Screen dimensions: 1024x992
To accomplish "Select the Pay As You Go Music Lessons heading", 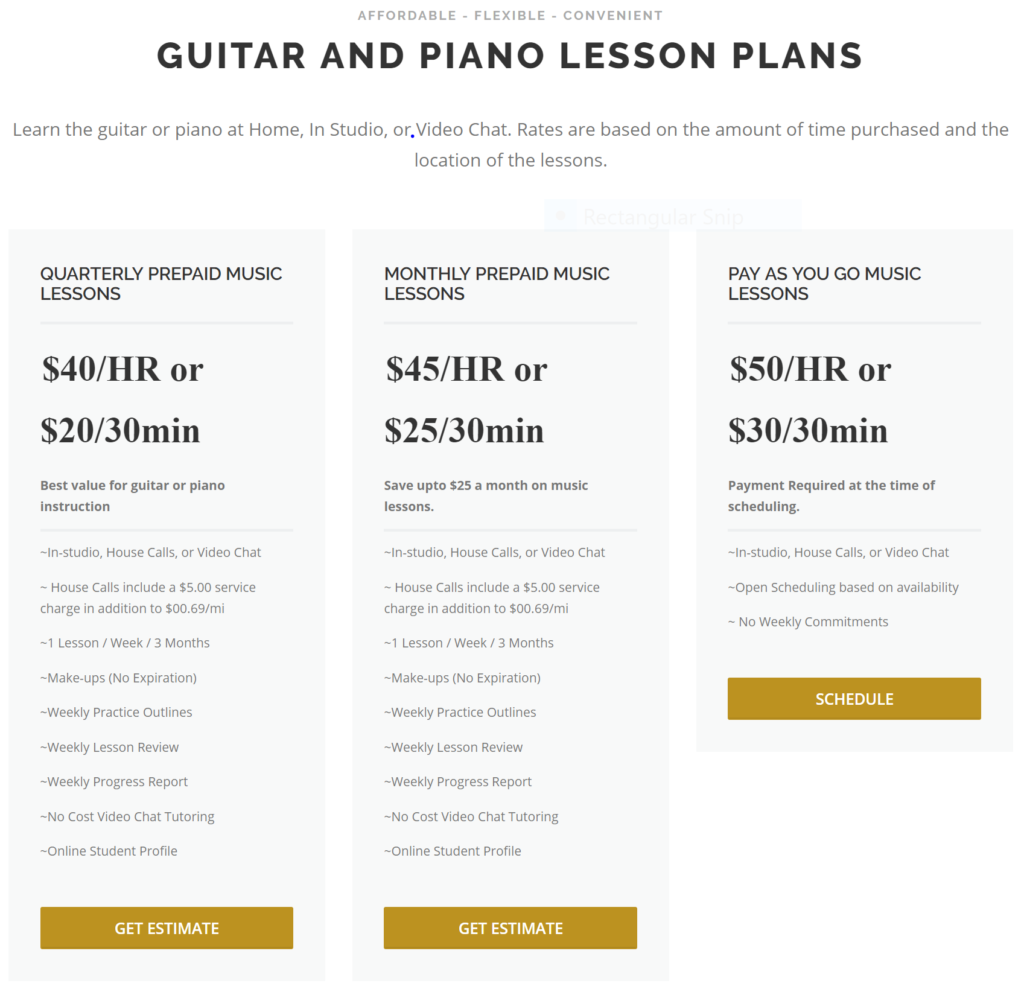I will [x=824, y=283].
